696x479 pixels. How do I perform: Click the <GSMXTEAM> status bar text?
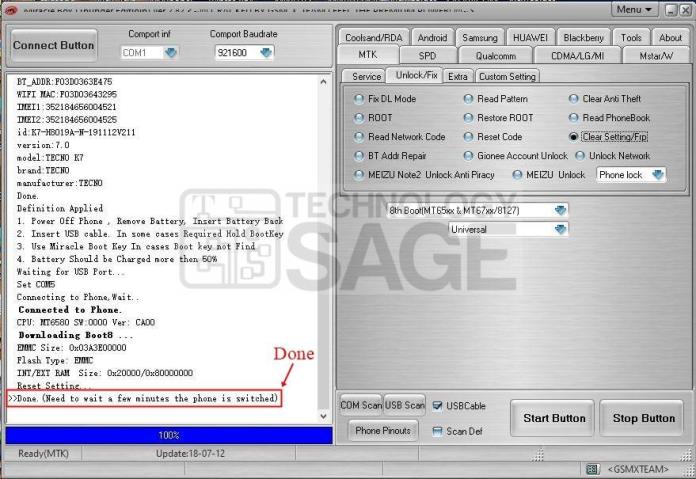638,469
